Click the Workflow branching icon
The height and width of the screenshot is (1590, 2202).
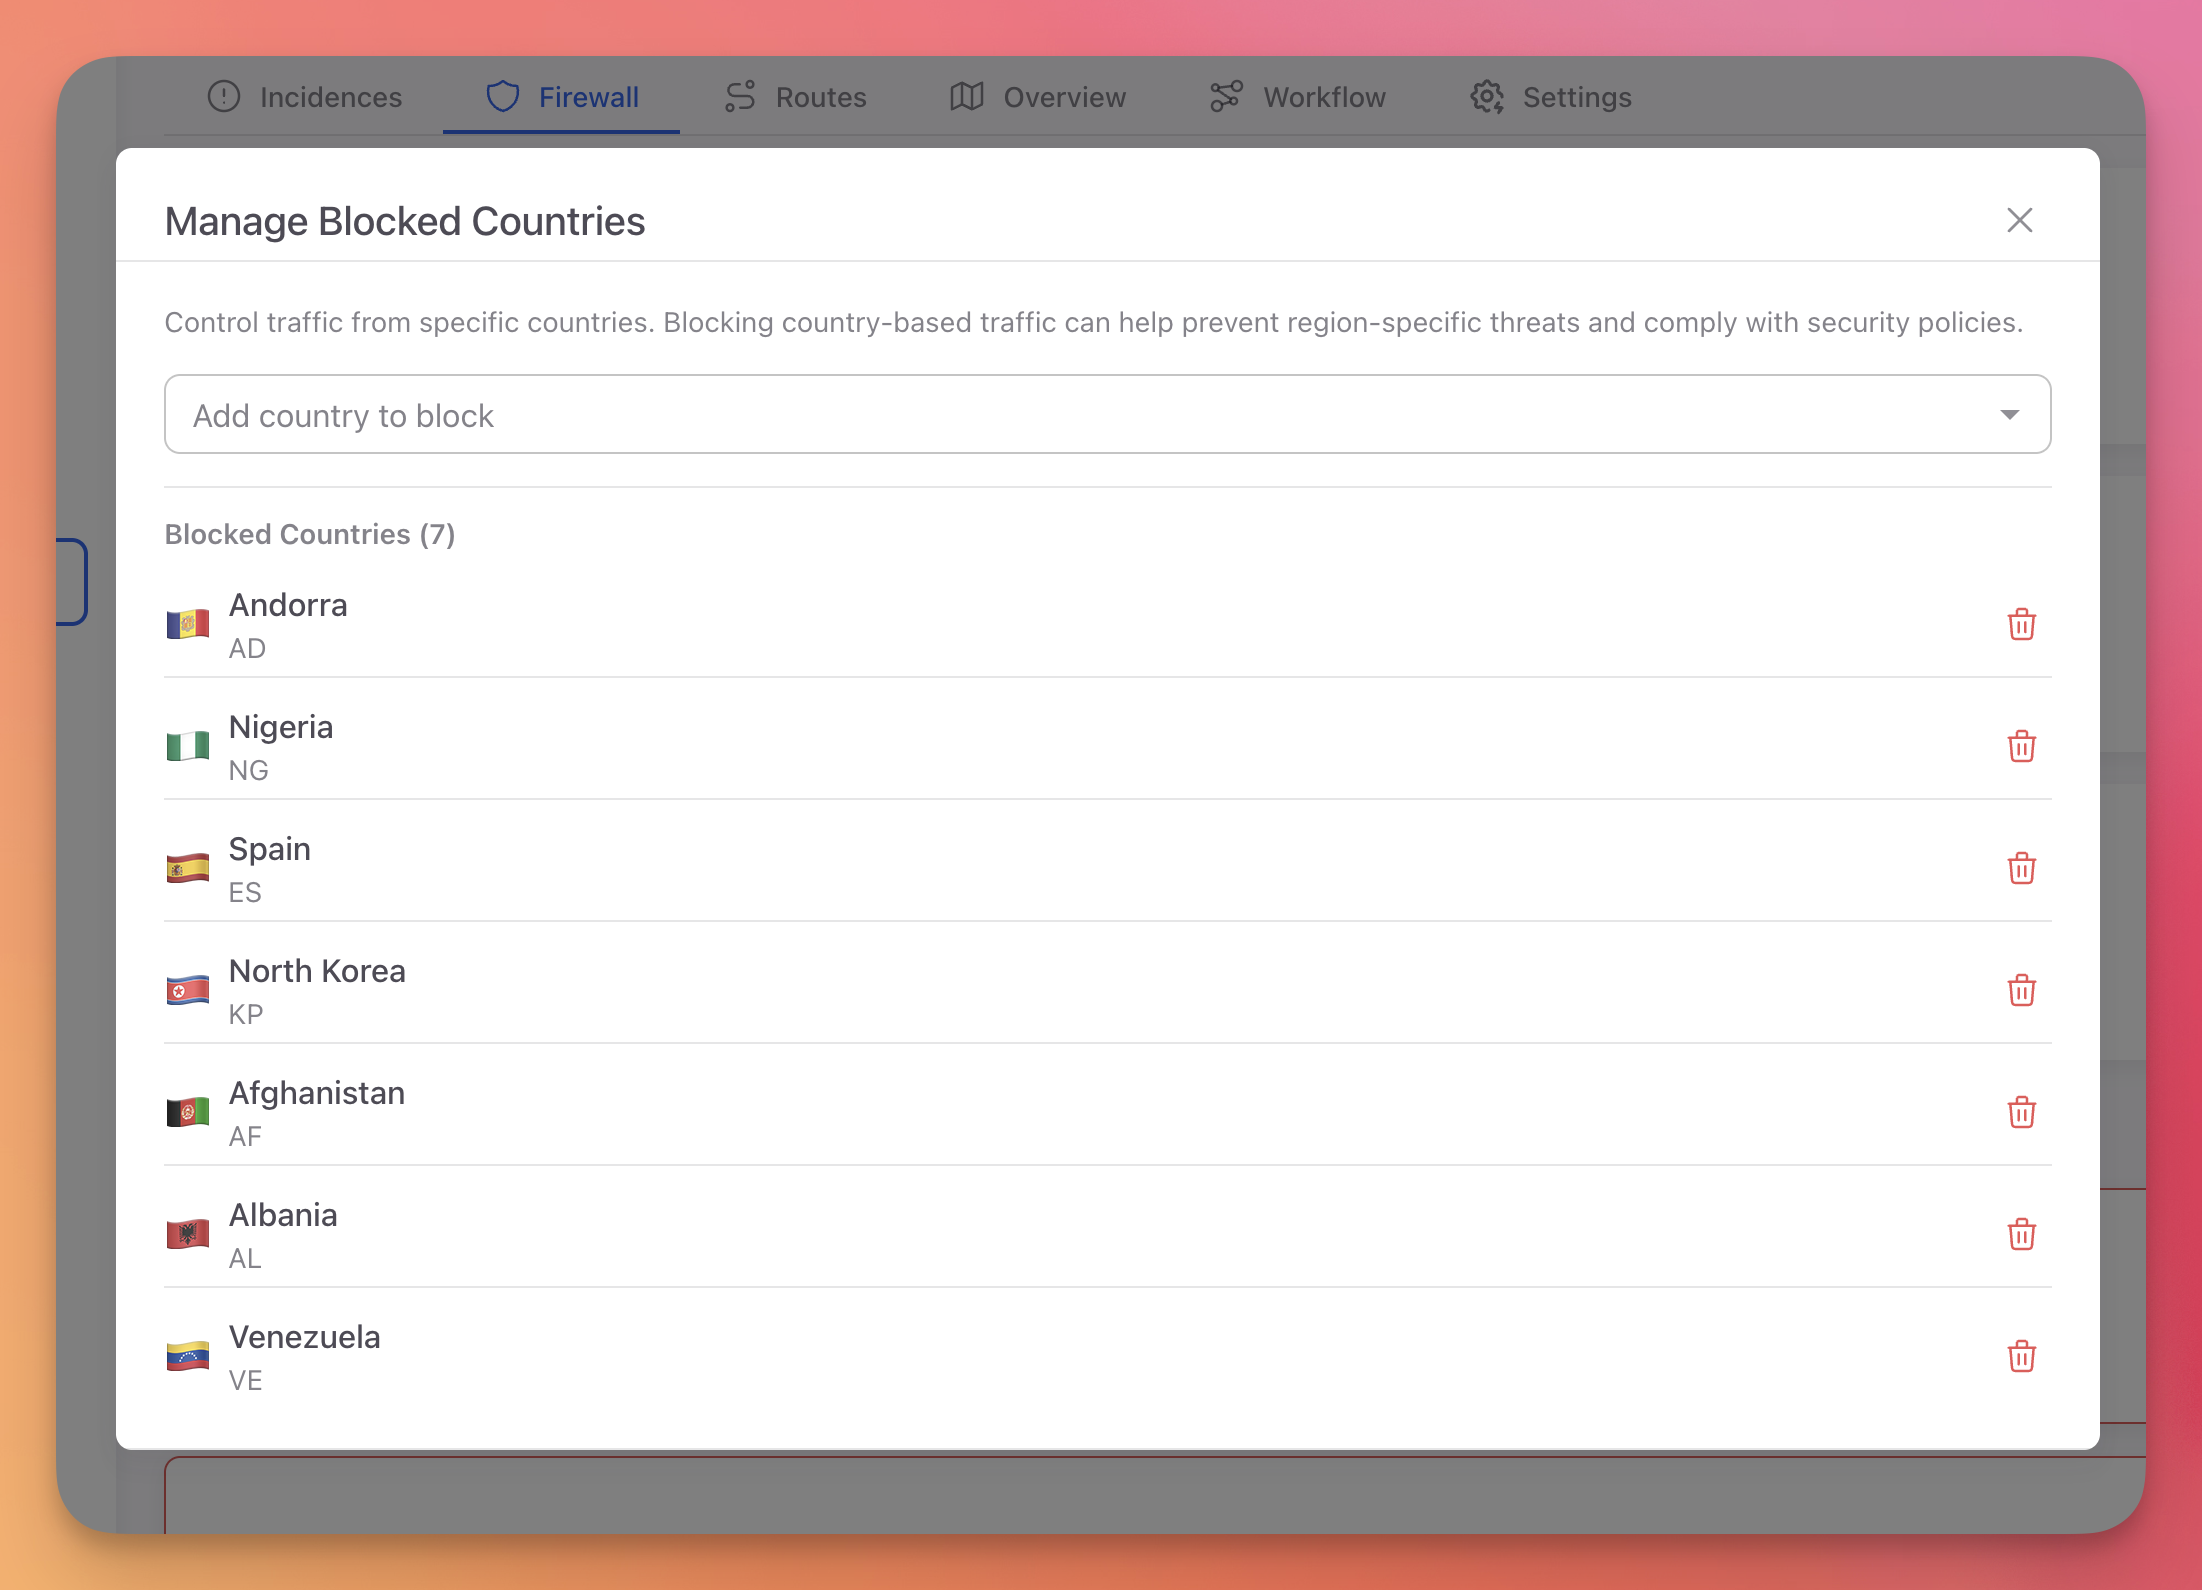[1225, 97]
